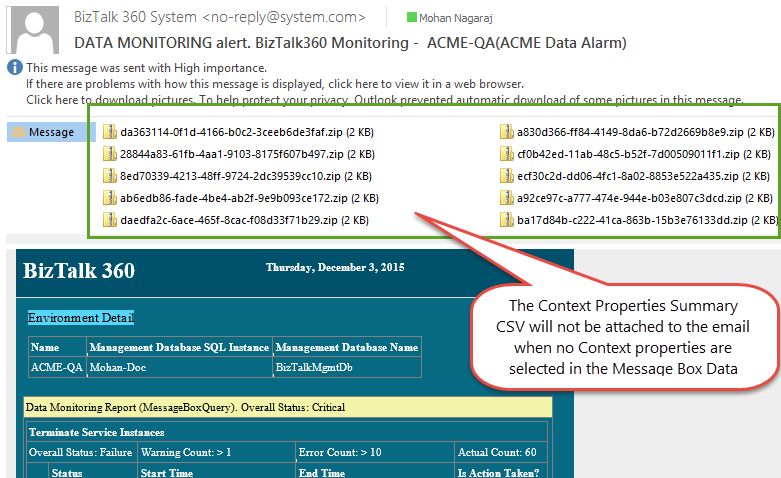The image size is (781, 478).
Task: Click the date Thursday, December 3, 2015
Action: point(335,267)
